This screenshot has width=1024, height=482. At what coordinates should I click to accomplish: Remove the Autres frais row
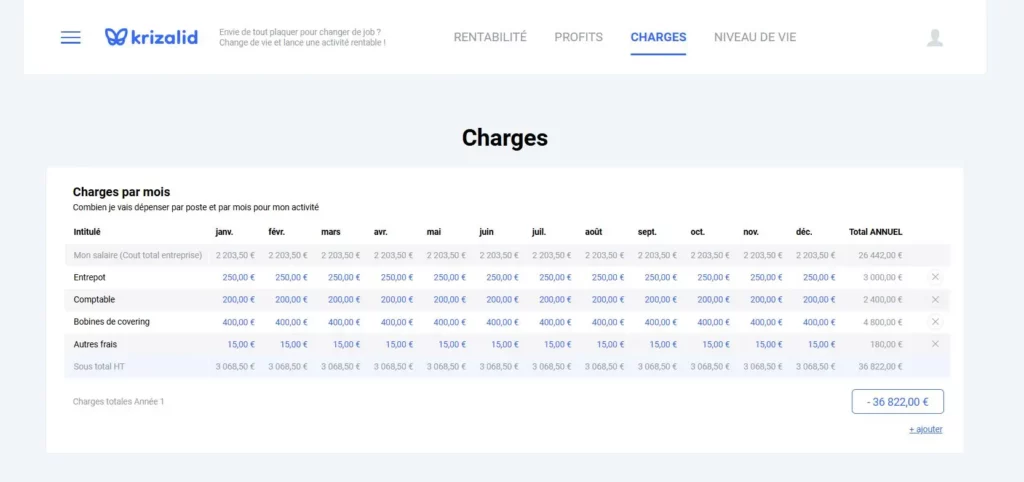pos(935,344)
